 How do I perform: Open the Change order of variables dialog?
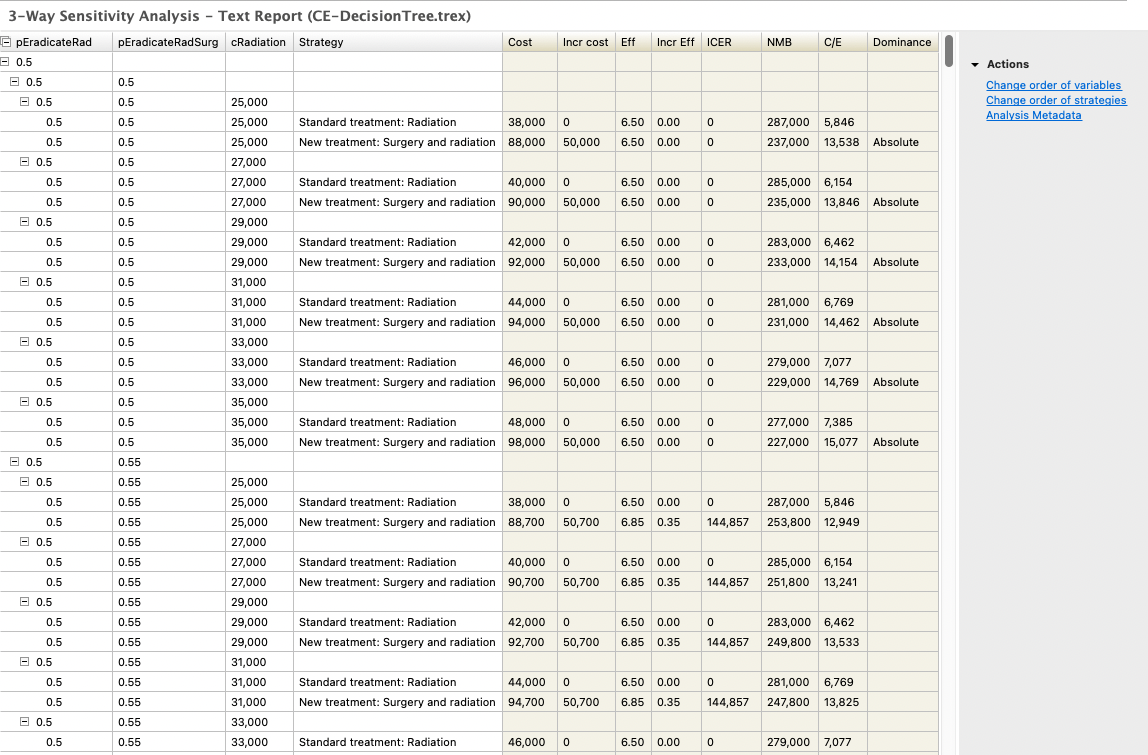coord(1053,85)
